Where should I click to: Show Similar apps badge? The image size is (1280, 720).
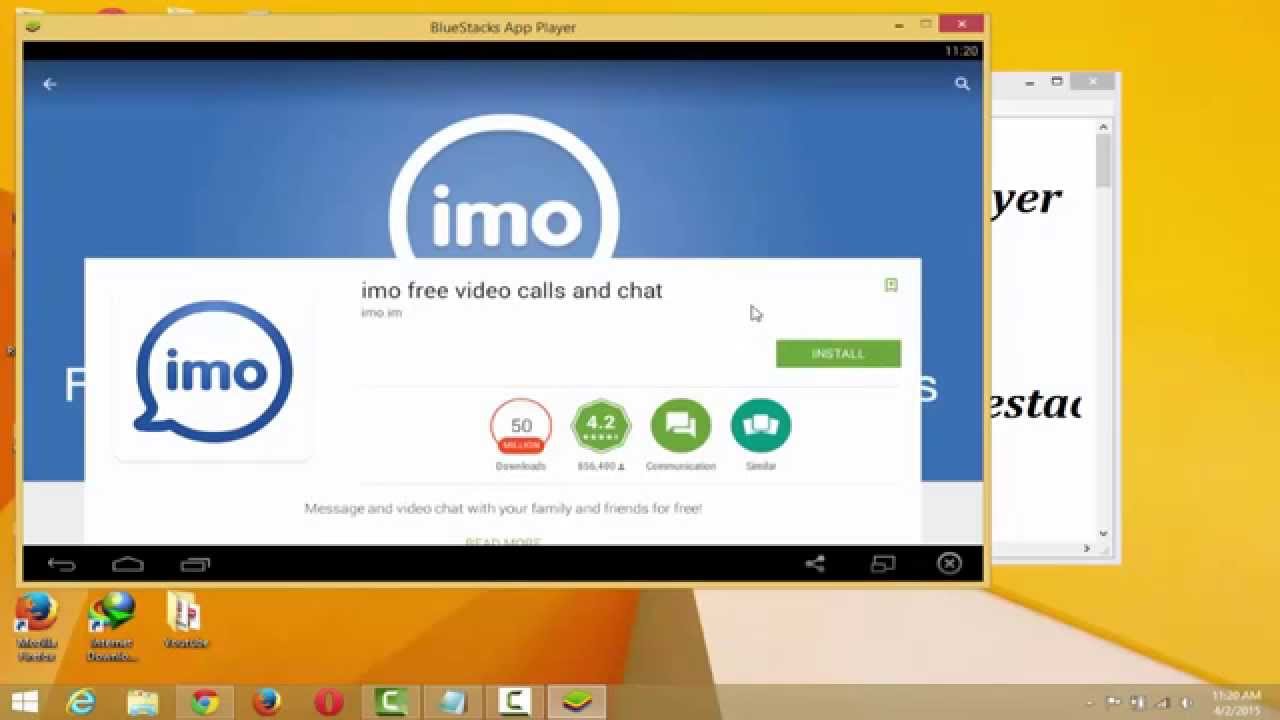coord(761,427)
